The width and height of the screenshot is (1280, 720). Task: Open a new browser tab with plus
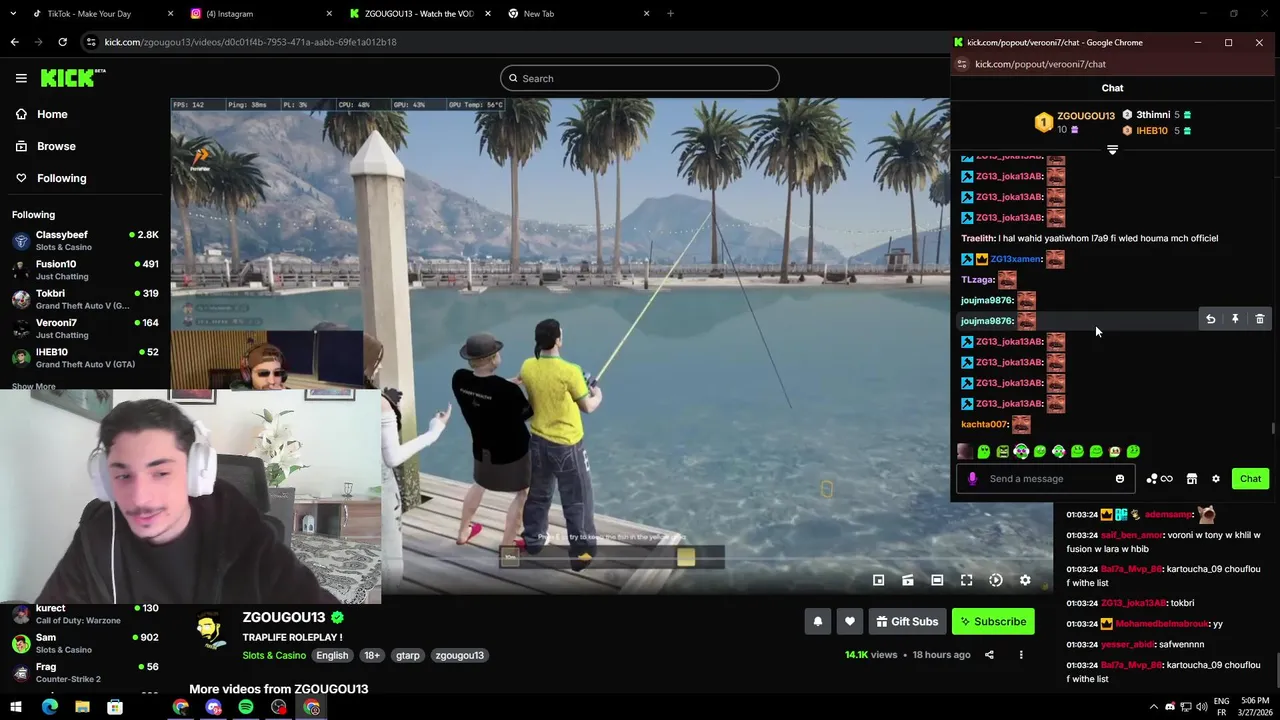click(670, 14)
